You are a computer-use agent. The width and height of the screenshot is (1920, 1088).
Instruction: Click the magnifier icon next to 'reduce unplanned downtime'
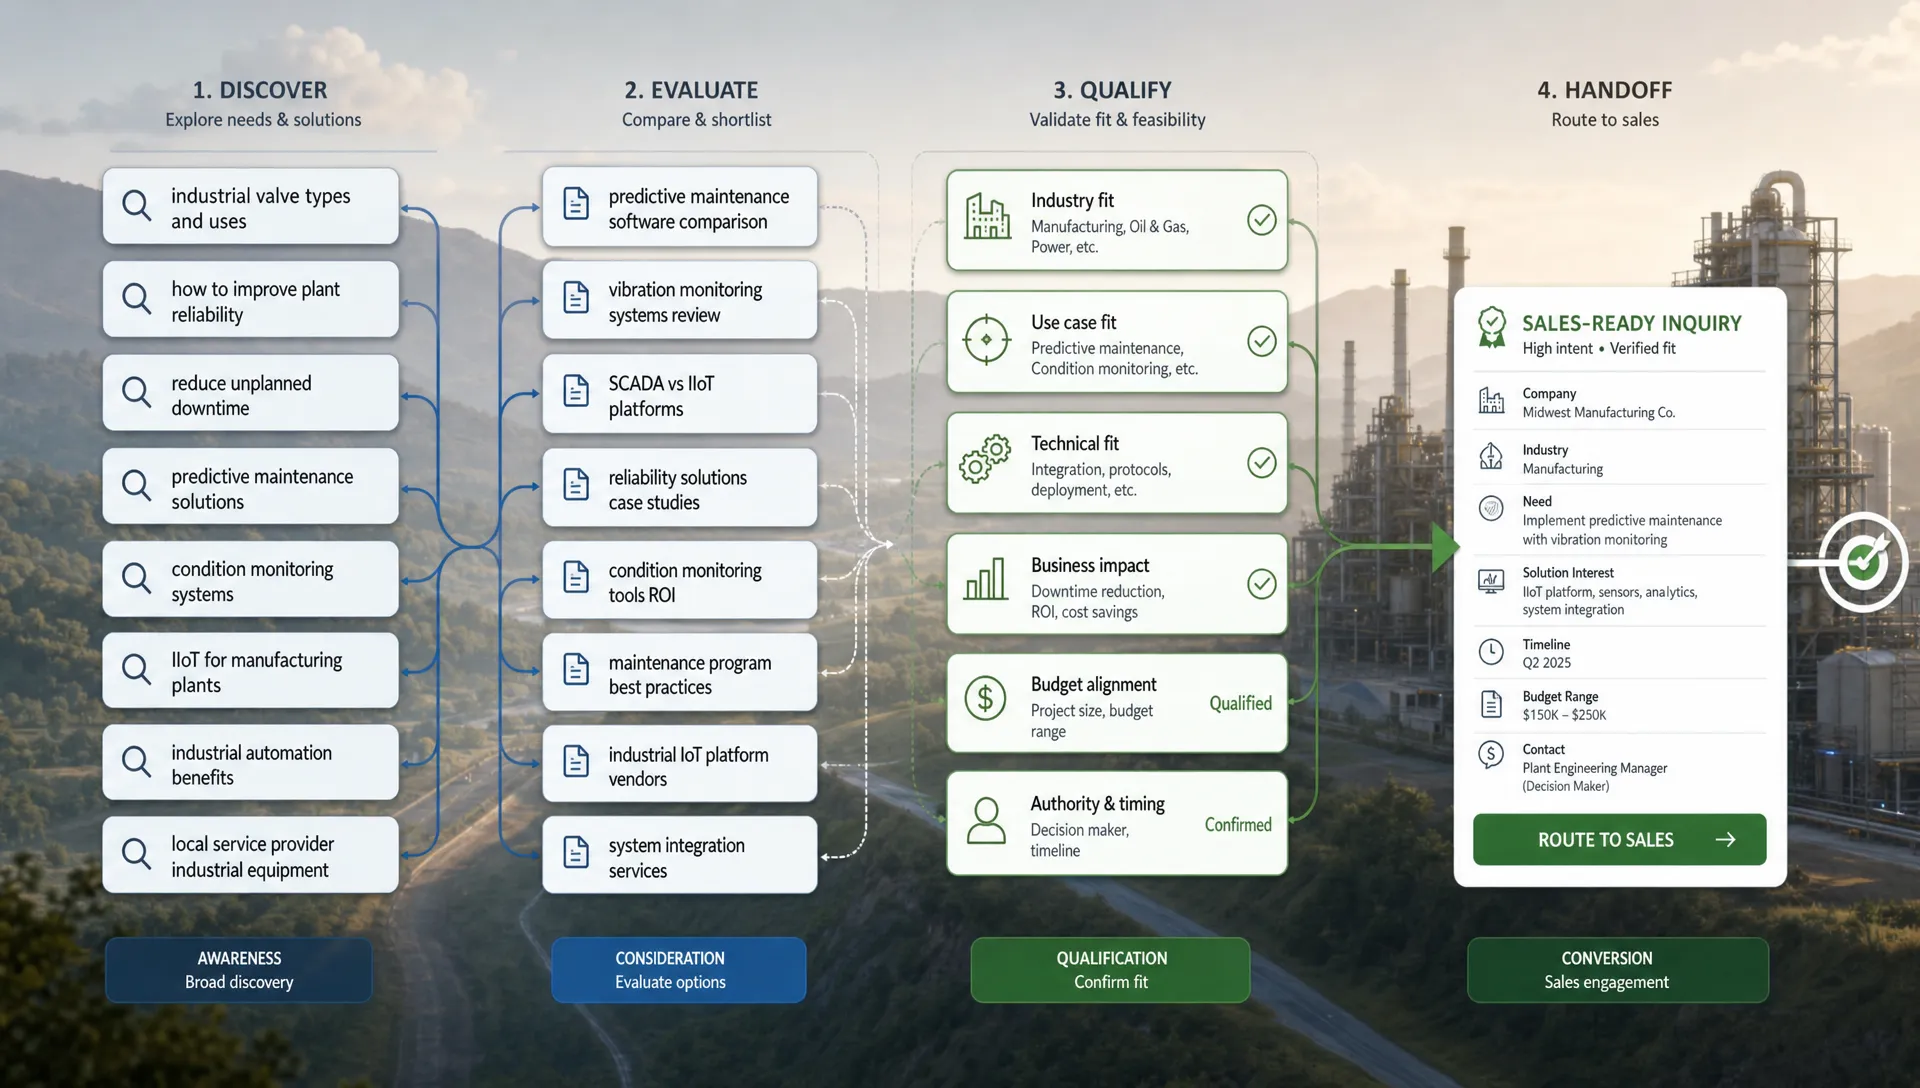(136, 392)
